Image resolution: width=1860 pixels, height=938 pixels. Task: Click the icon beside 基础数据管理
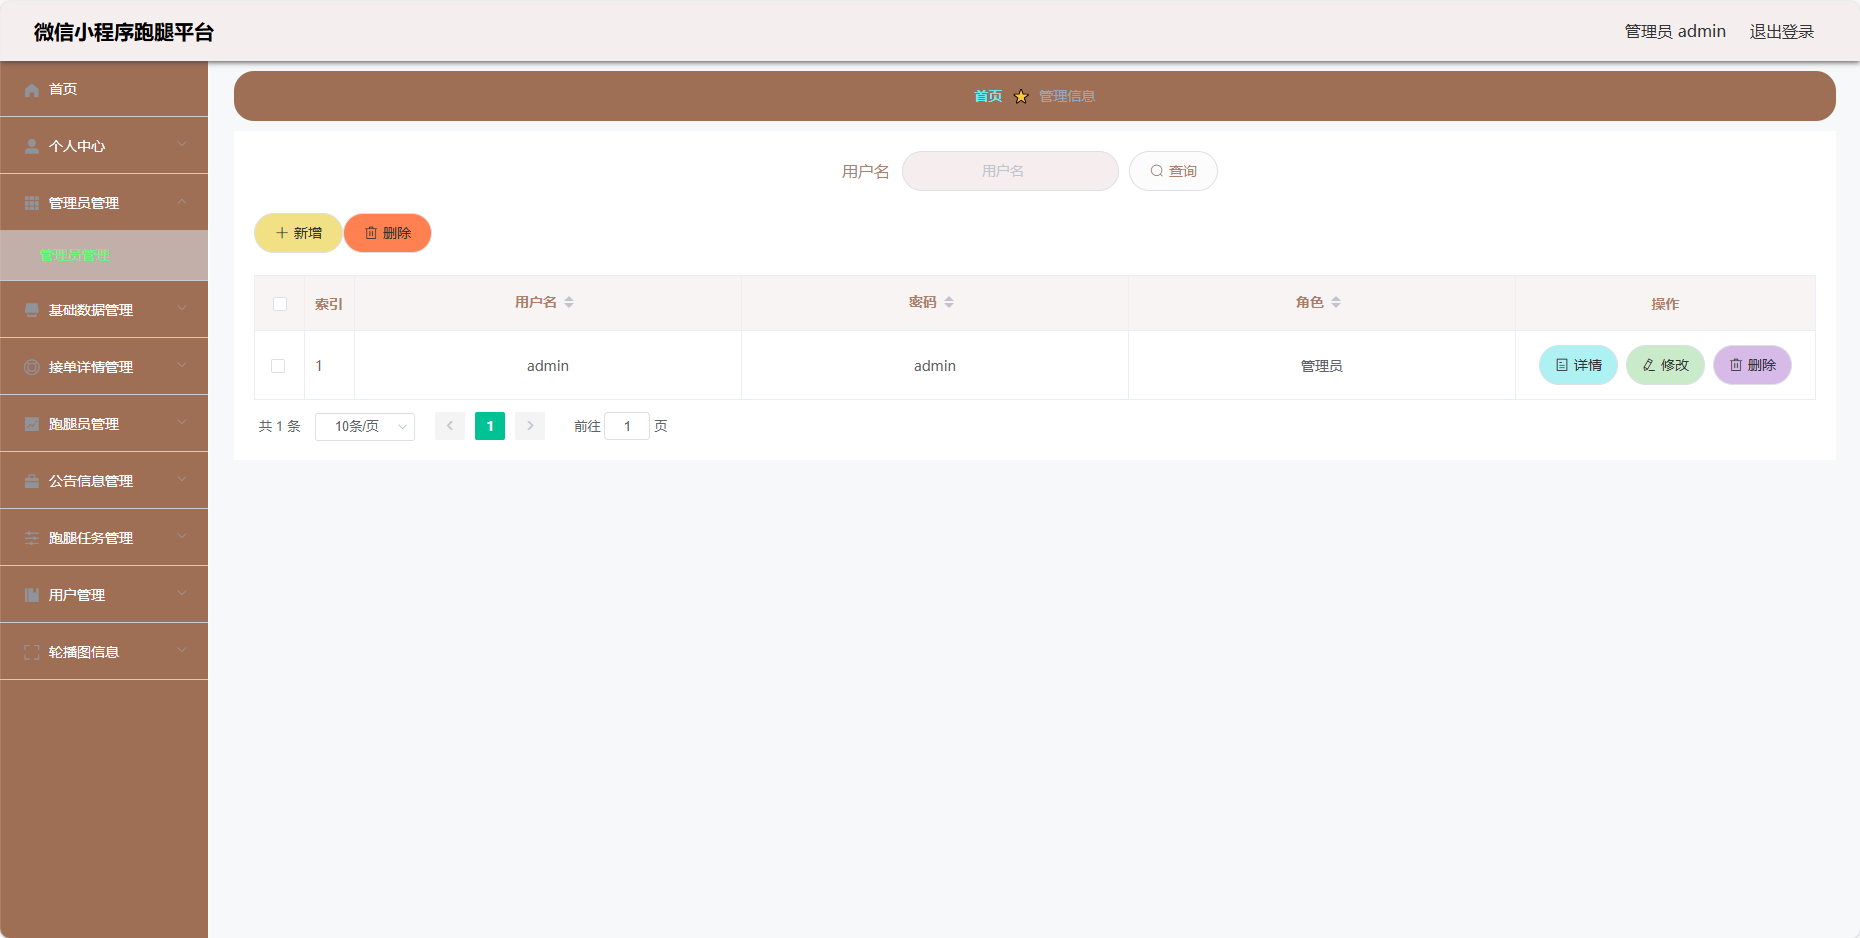(x=32, y=310)
